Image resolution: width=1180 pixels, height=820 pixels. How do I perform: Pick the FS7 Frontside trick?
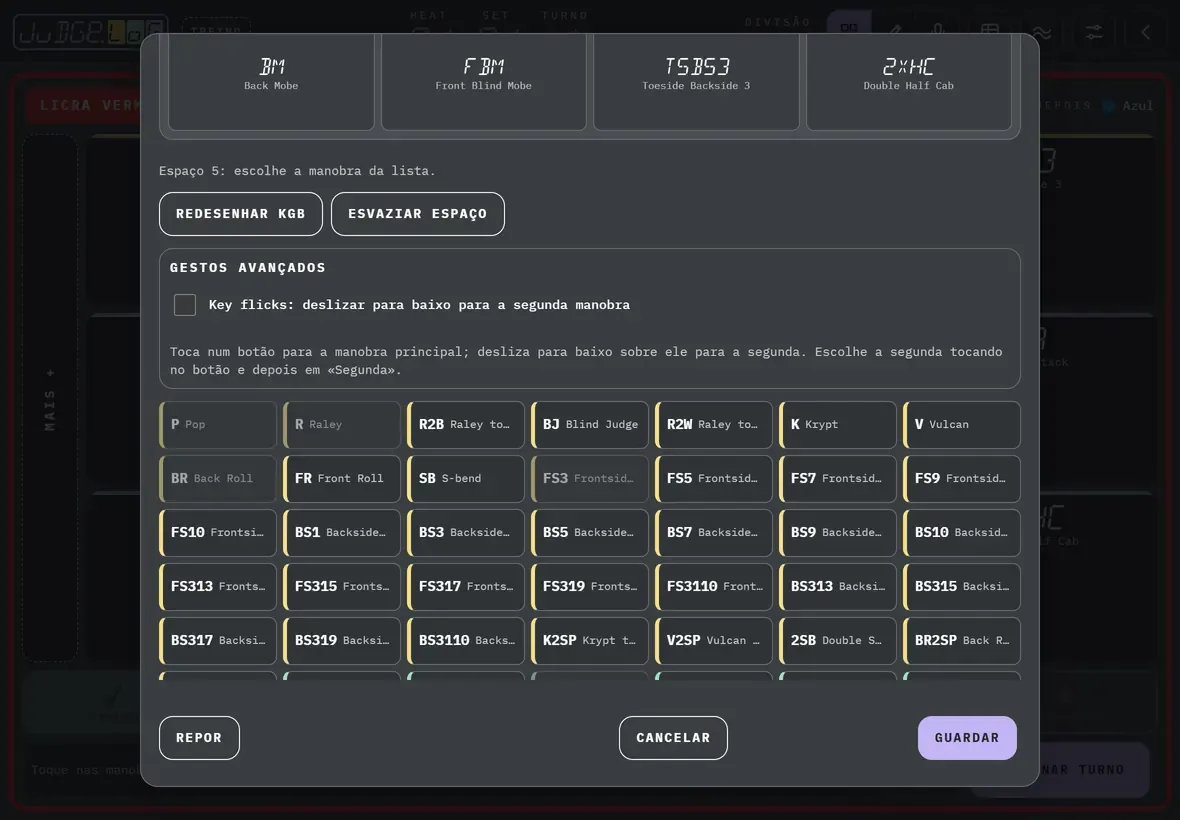[x=838, y=478]
